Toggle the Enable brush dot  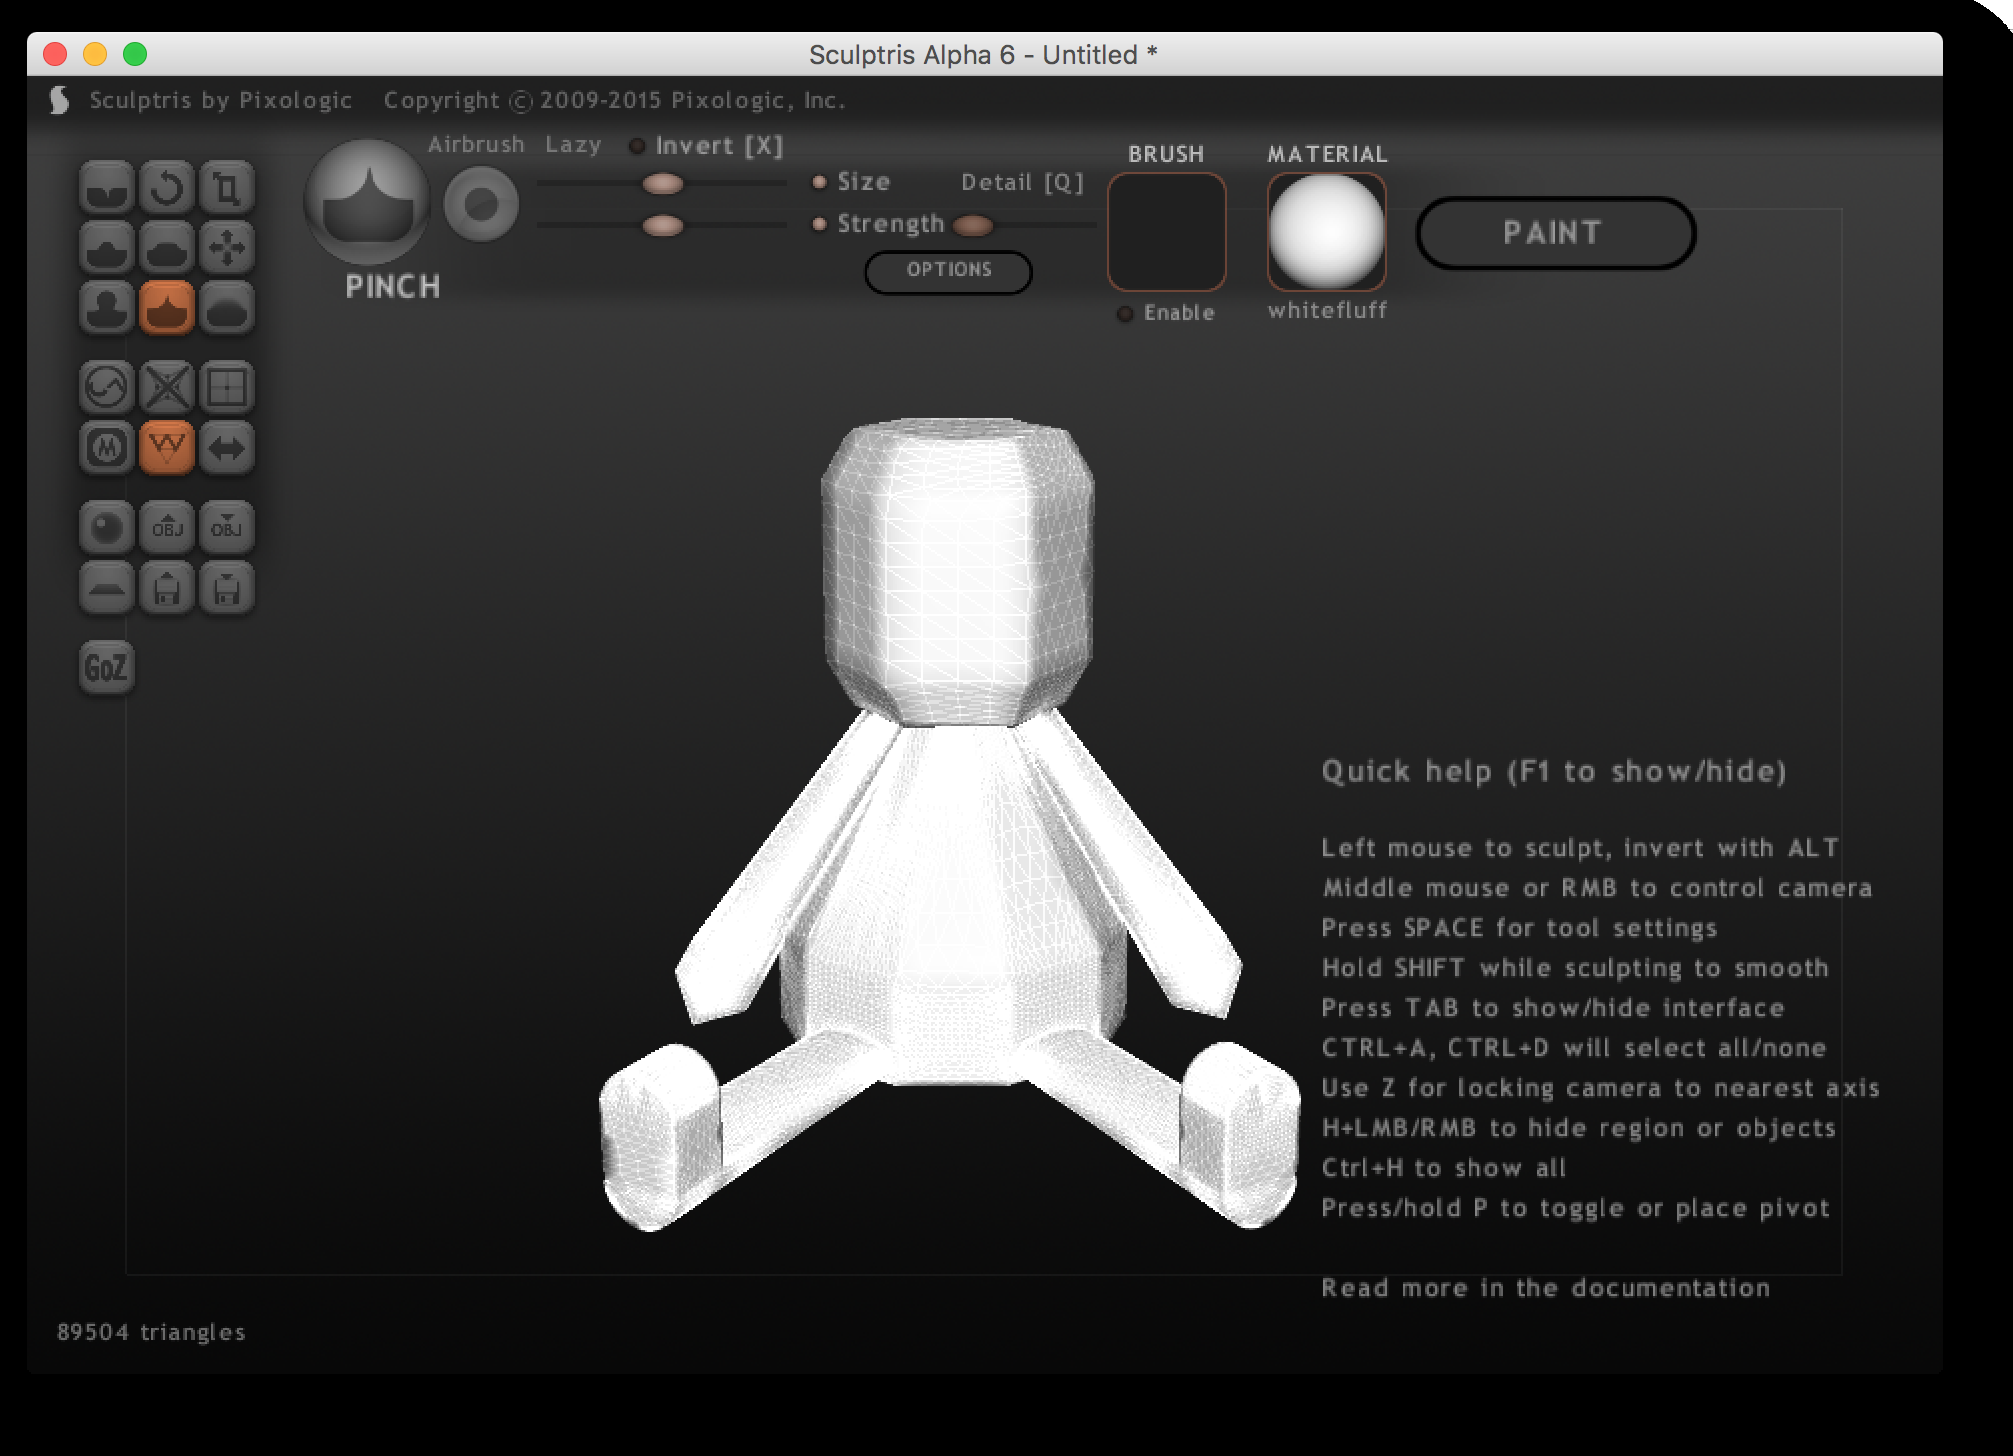[x=1125, y=314]
